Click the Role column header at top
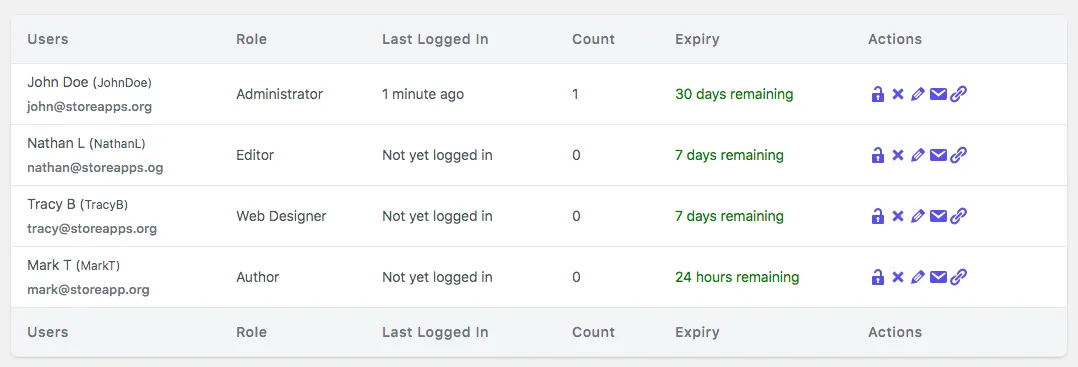 point(252,39)
